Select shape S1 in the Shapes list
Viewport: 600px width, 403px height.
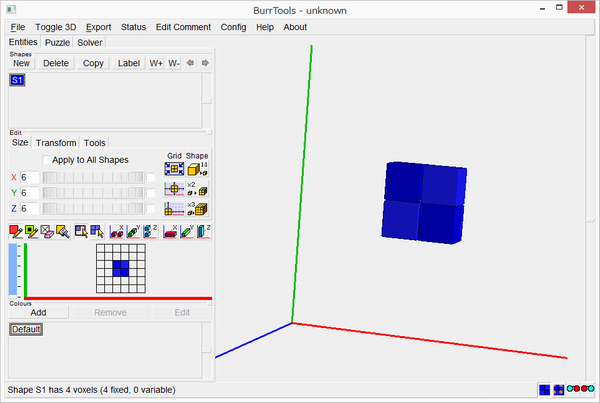(x=17, y=80)
